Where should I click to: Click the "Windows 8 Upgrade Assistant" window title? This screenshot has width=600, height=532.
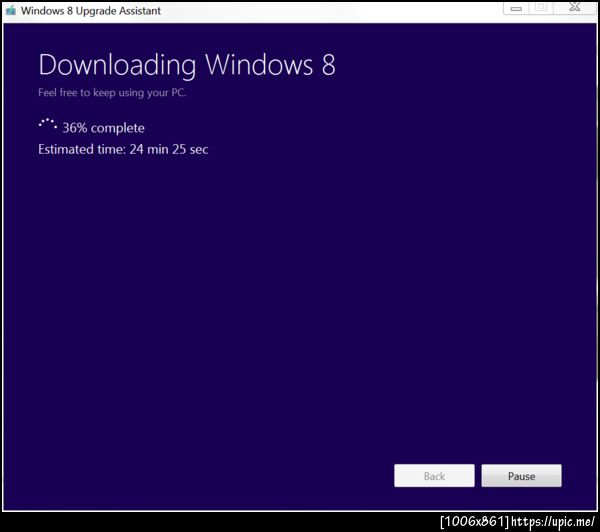point(91,11)
